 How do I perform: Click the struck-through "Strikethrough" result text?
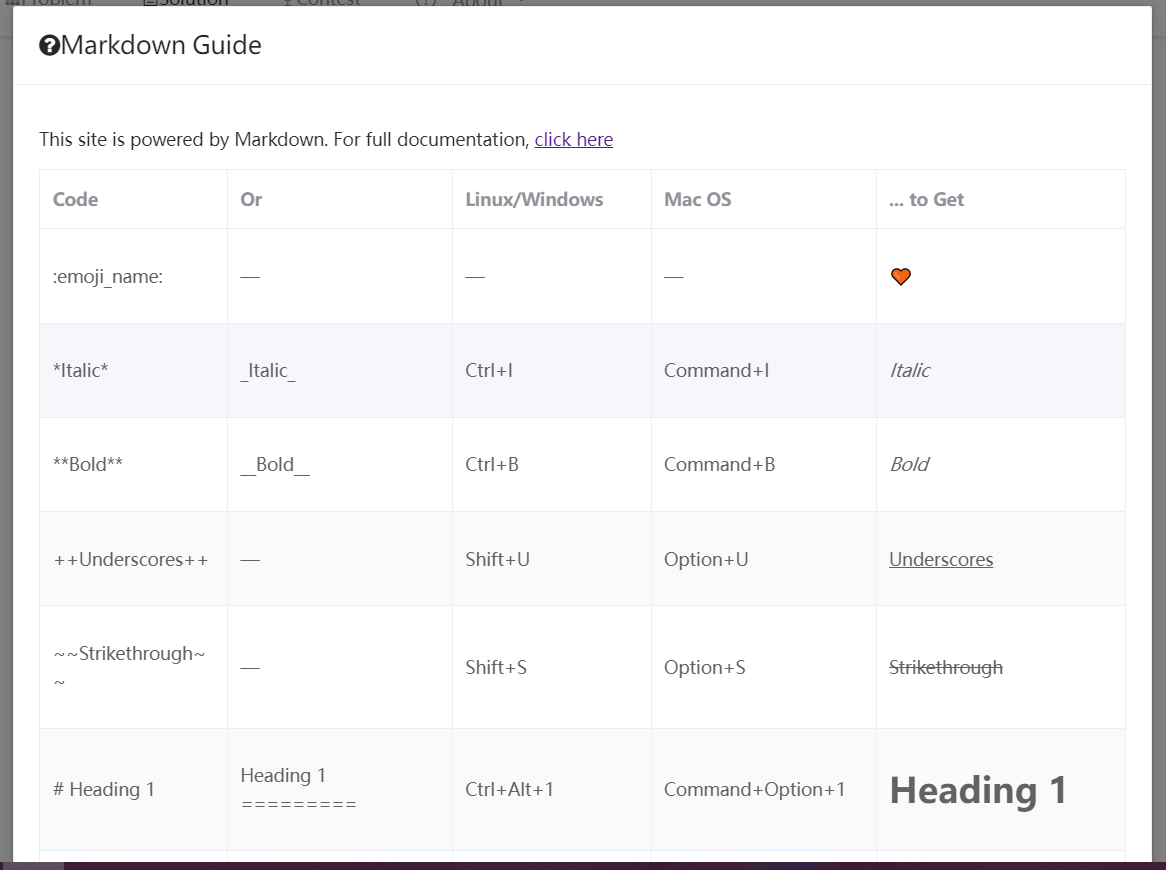click(x=946, y=667)
